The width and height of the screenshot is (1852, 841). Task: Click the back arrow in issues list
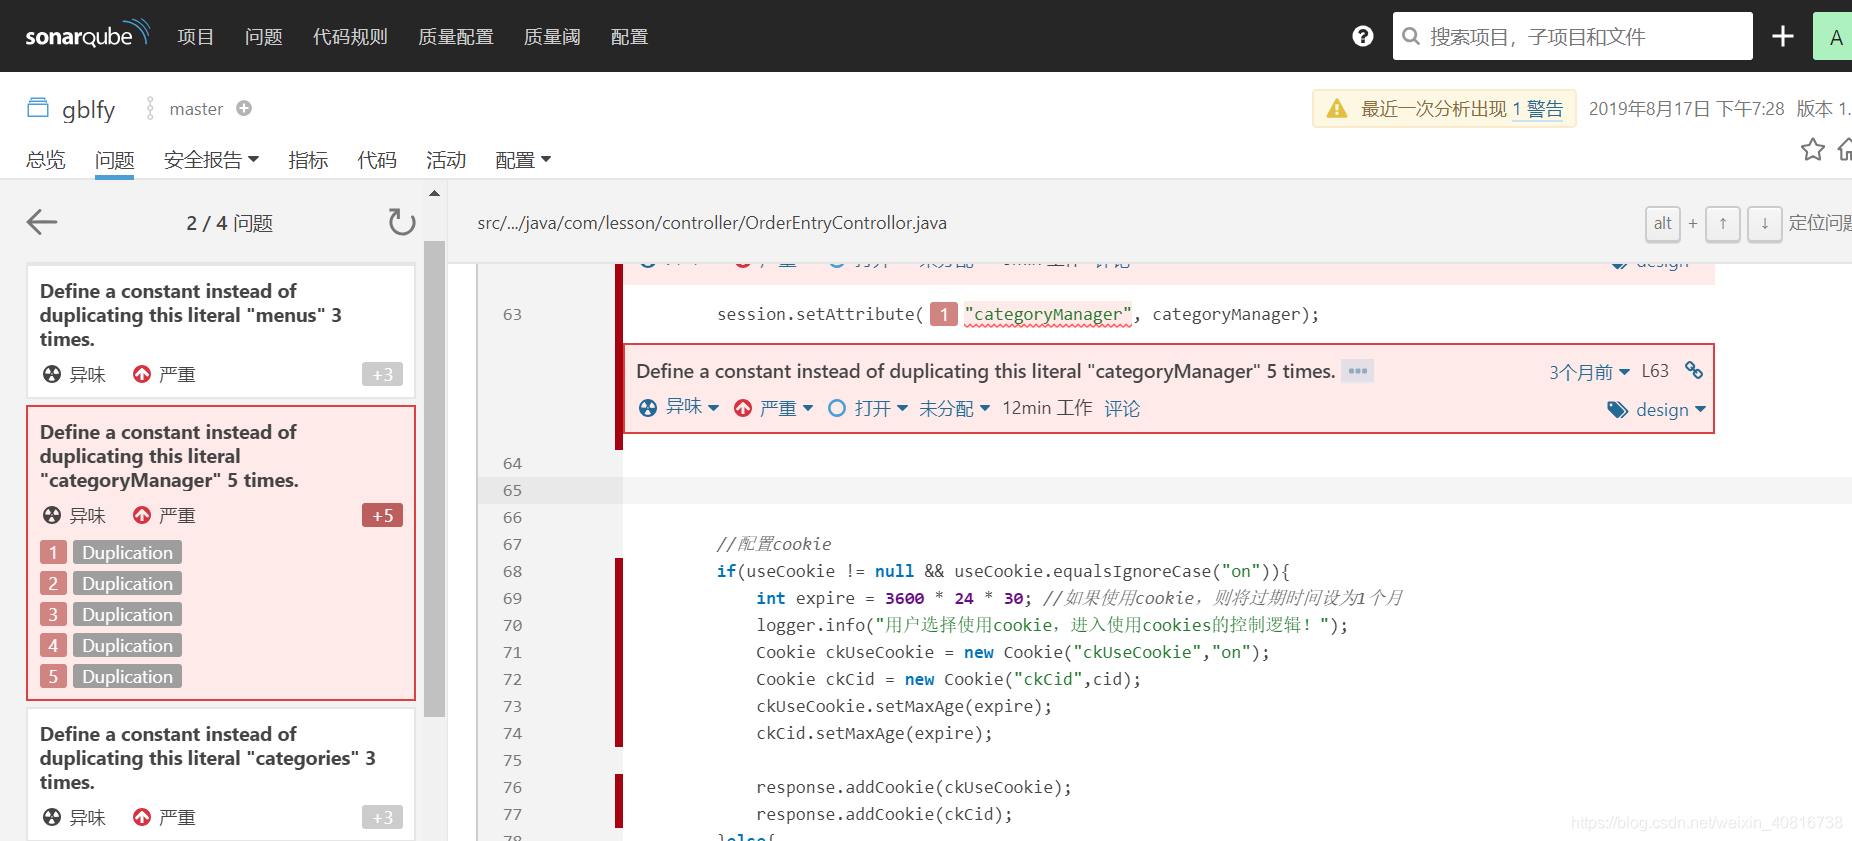(42, 222)
